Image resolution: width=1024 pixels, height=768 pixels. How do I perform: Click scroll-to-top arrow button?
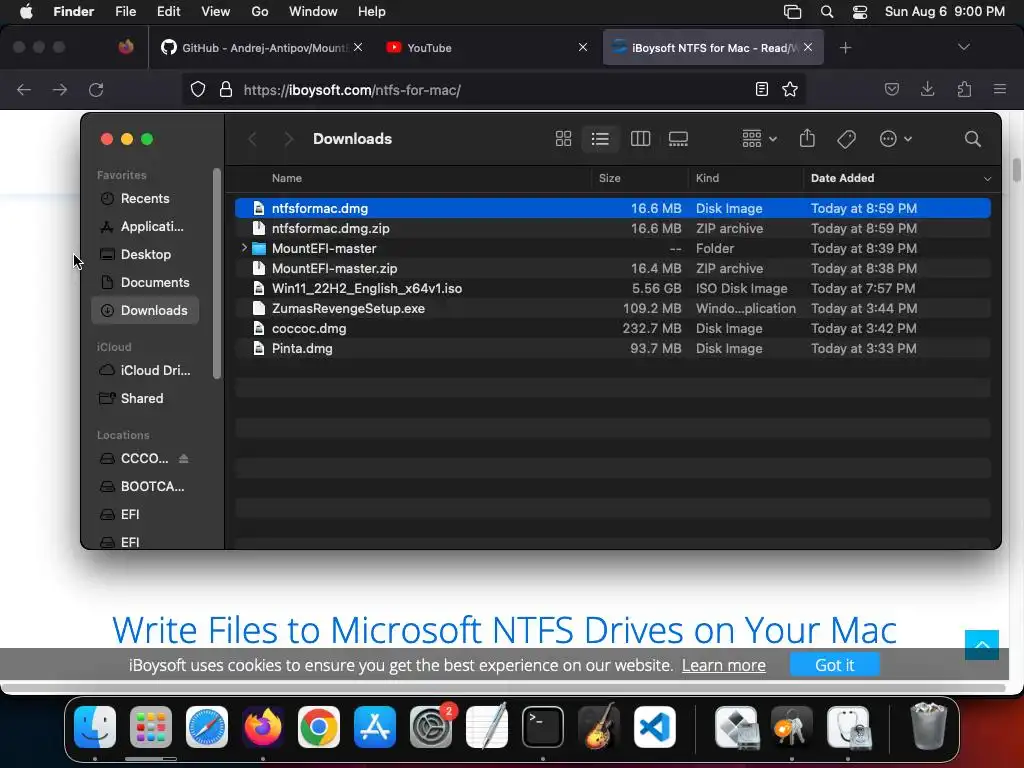pyautogui.click(x=982, y=645)
